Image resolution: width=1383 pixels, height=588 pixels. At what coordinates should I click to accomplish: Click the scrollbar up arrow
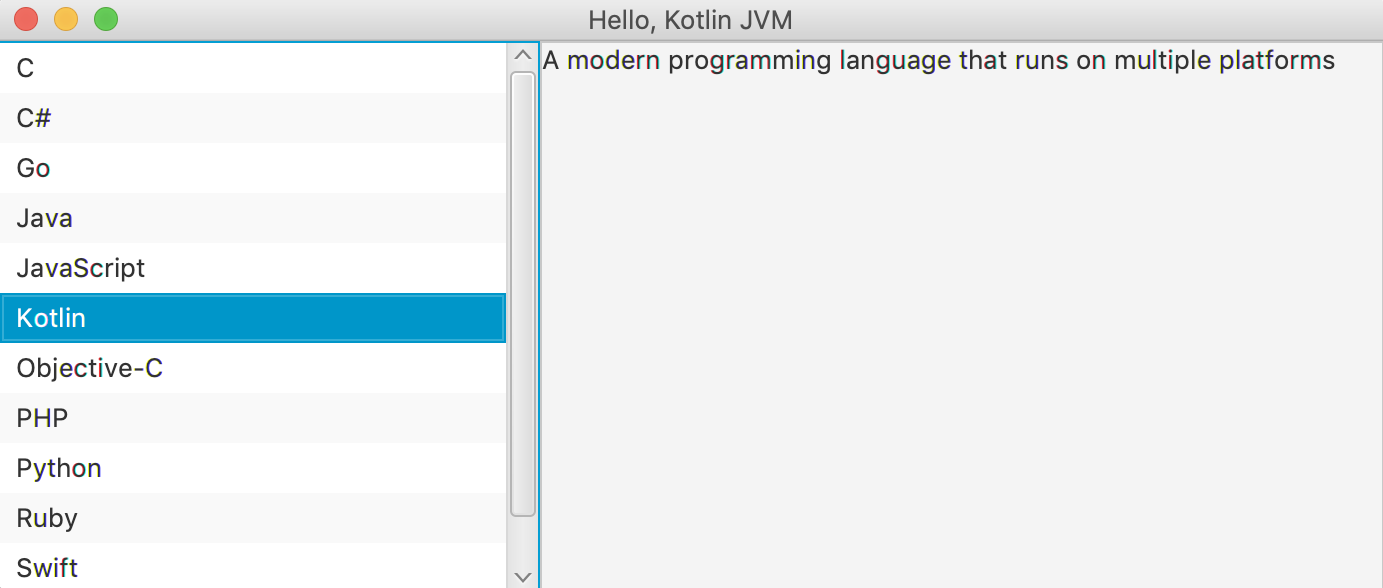pyautogui.click(x=523, y=55)
